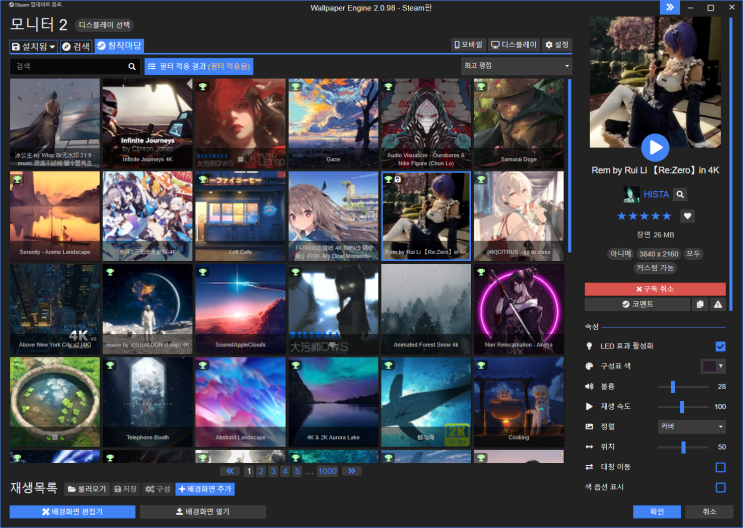Screen dimensions: 743x528
Task: Click the 볼륨 slider handle
Action: pos(672,387)
